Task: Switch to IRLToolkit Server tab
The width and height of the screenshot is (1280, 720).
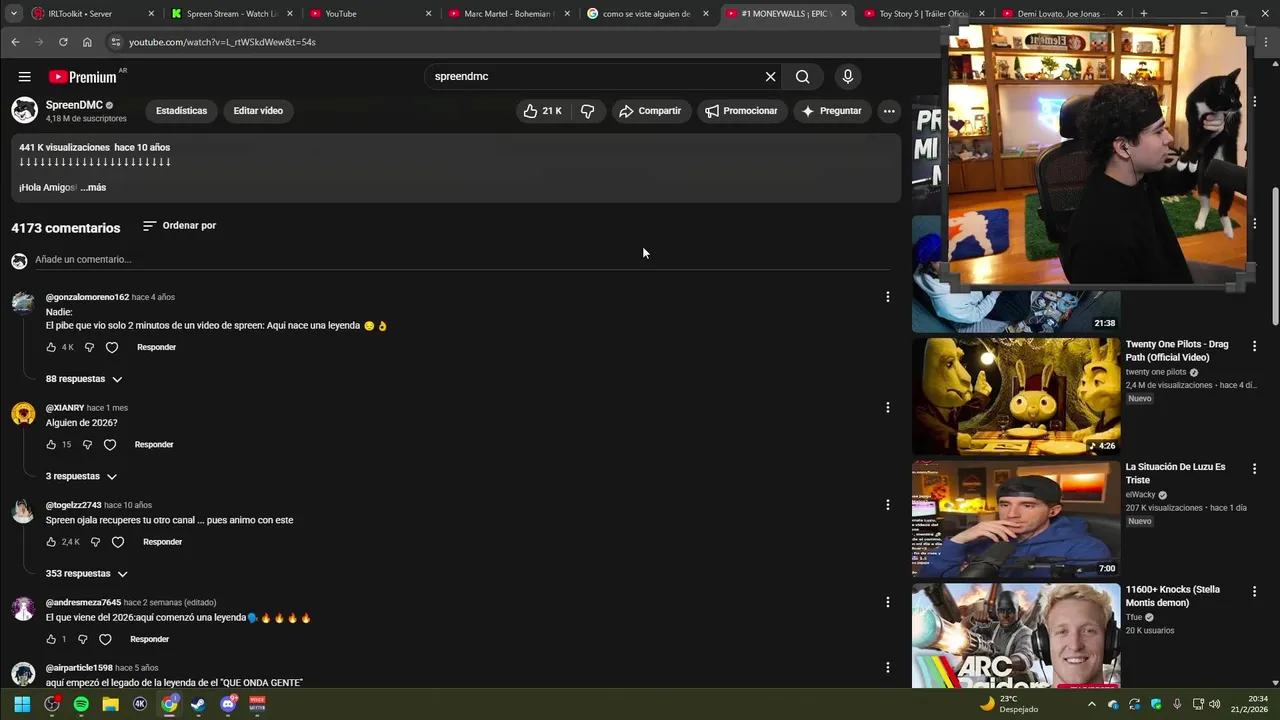Action: [x=93, y=14]
